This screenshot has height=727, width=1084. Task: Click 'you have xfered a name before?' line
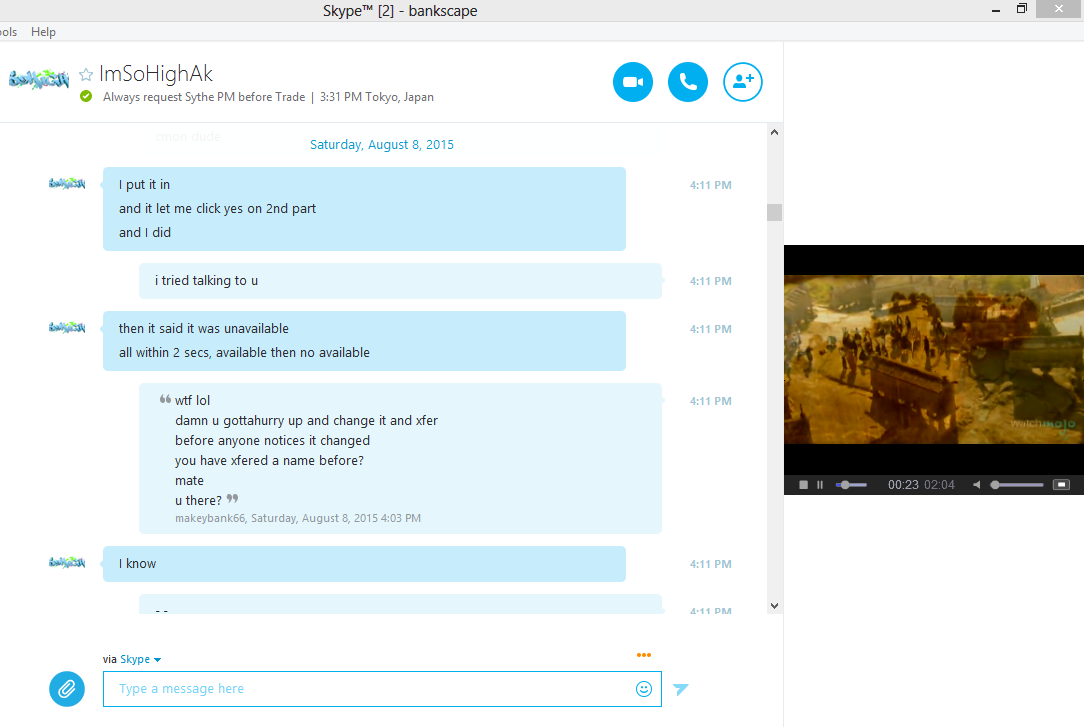pyautogui.click(x=269, y=460)
